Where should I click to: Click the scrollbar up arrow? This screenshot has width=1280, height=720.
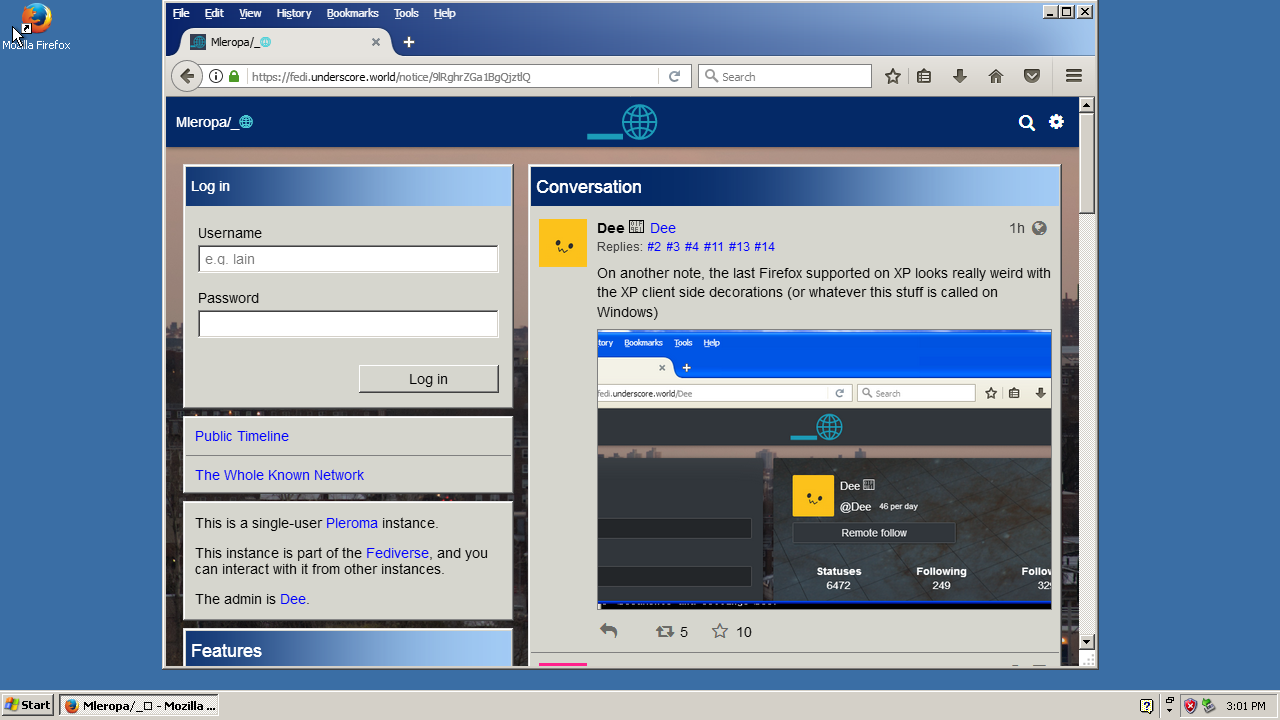[1087, 105]
